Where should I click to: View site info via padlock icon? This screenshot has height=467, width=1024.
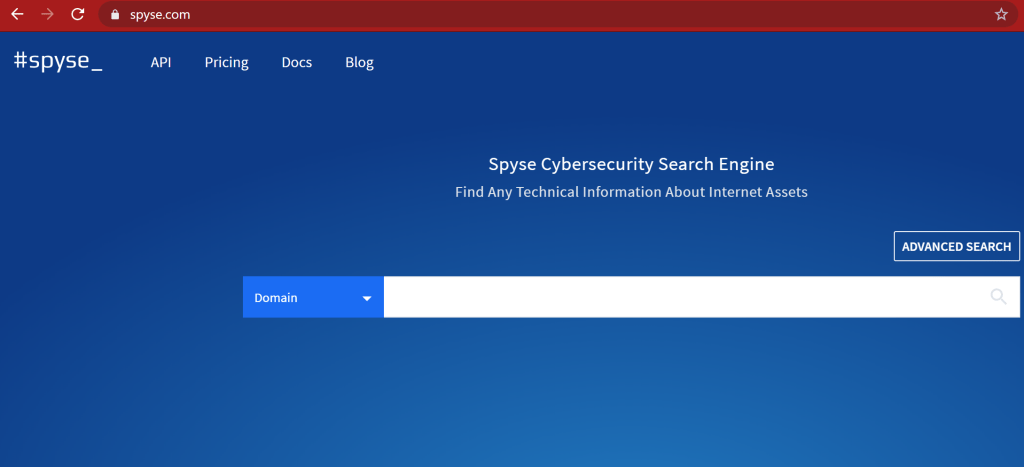[x=115, y=15]
